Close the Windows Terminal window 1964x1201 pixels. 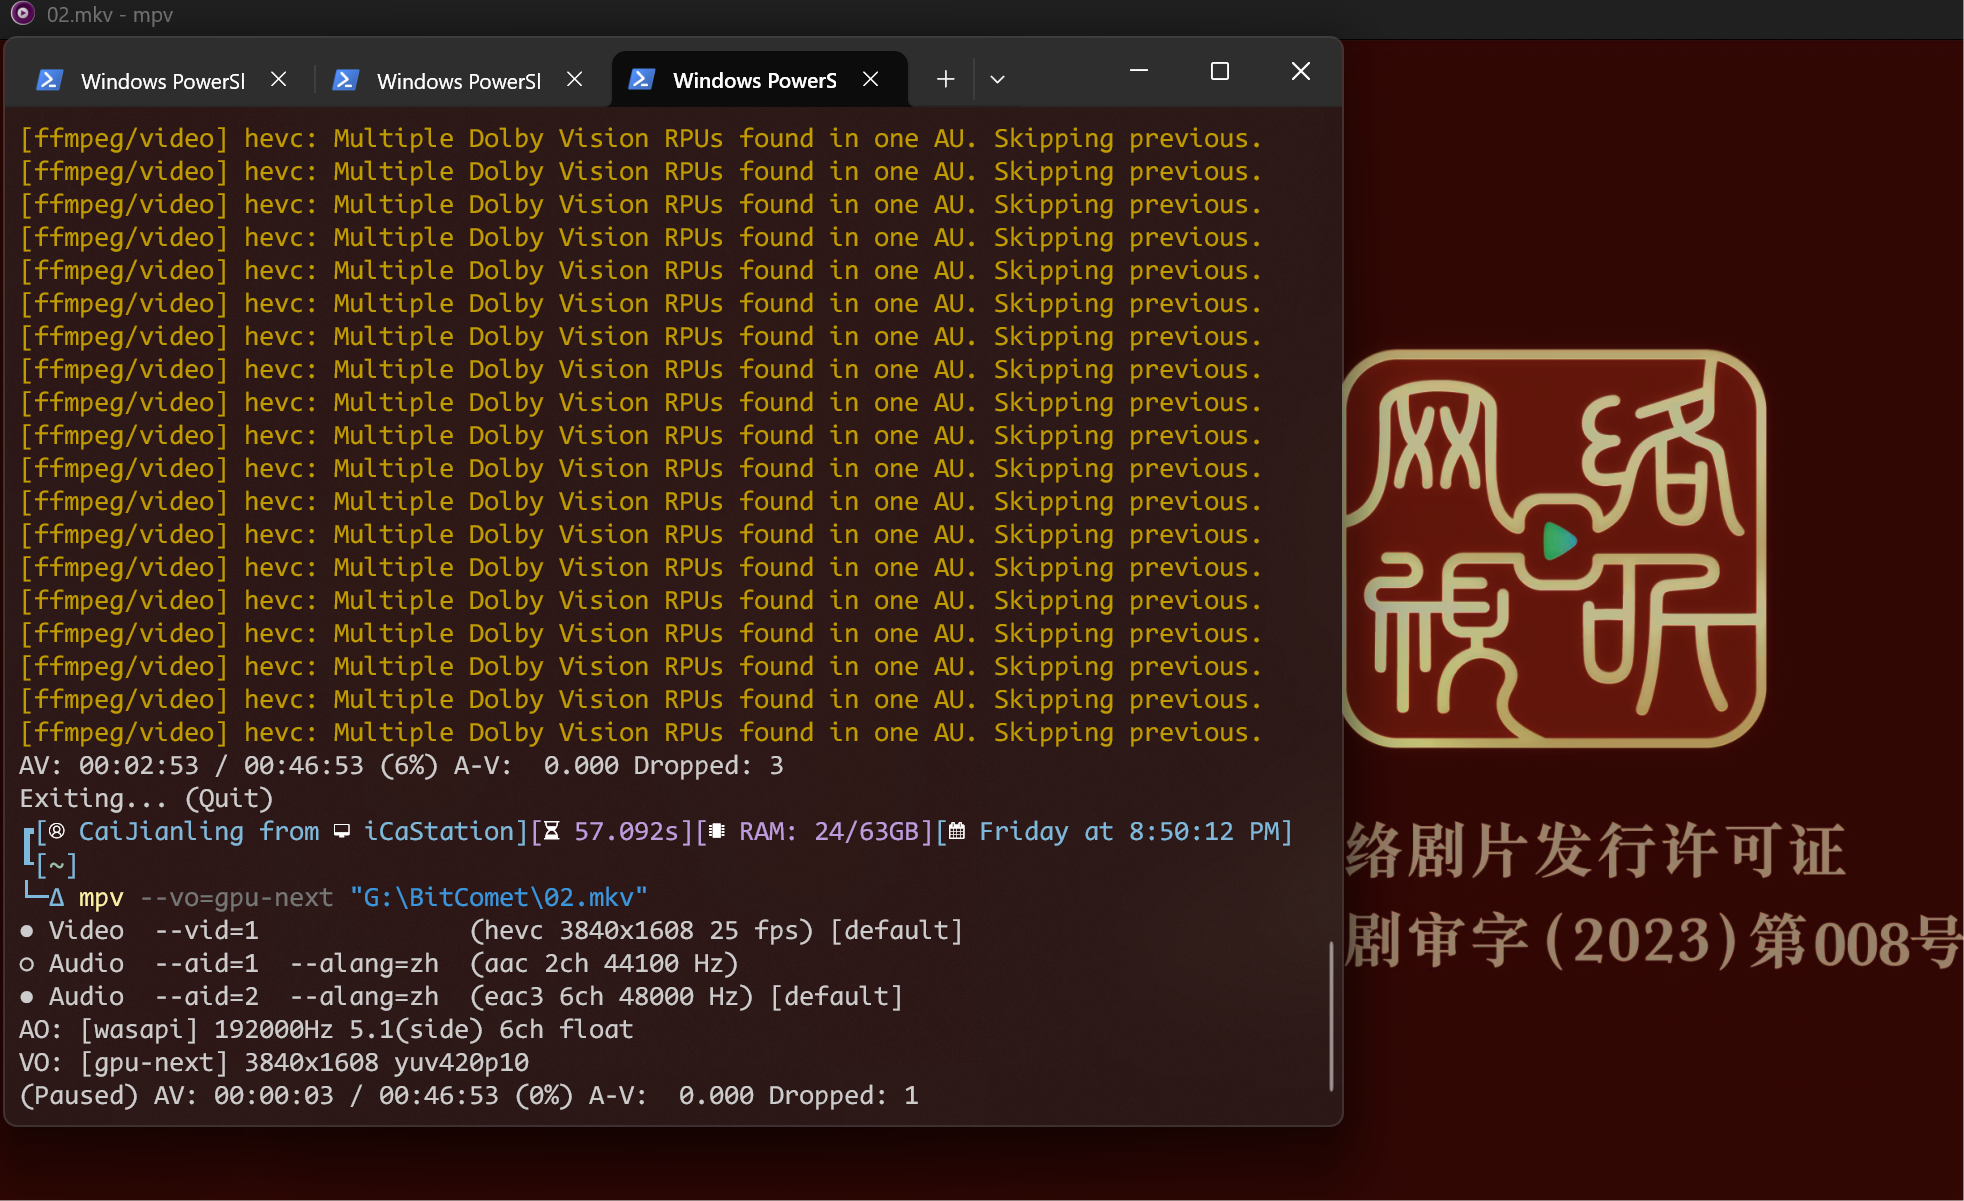click(x=1301, y=71)
